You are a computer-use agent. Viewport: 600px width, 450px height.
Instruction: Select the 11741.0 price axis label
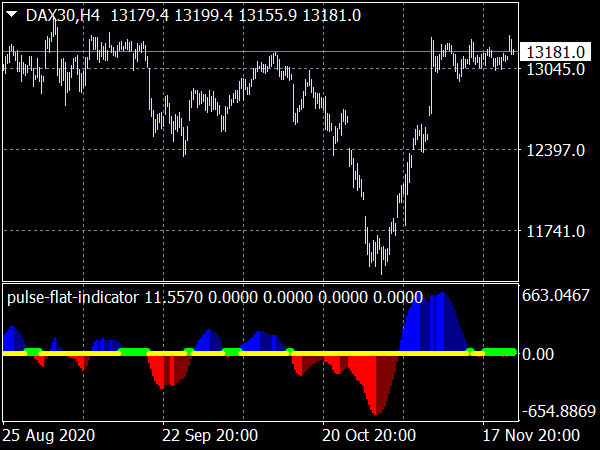(556, 232)
